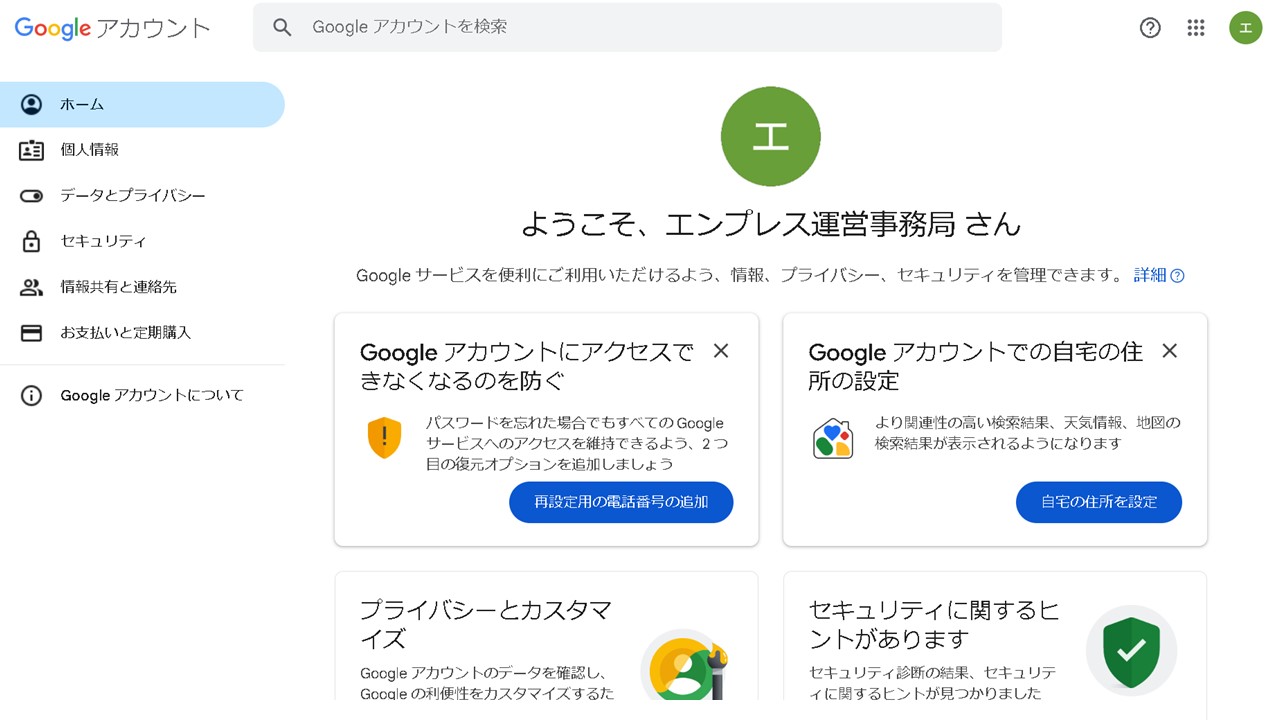1280x720 pixels.
Task: Open Google アカウントについて
Action: pyautogui.click(x=151, y=396)
